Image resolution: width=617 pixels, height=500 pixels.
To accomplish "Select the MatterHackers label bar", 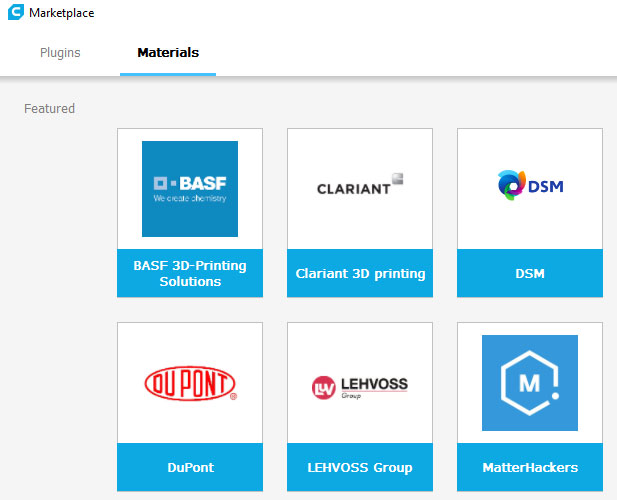I will point(530,467).
